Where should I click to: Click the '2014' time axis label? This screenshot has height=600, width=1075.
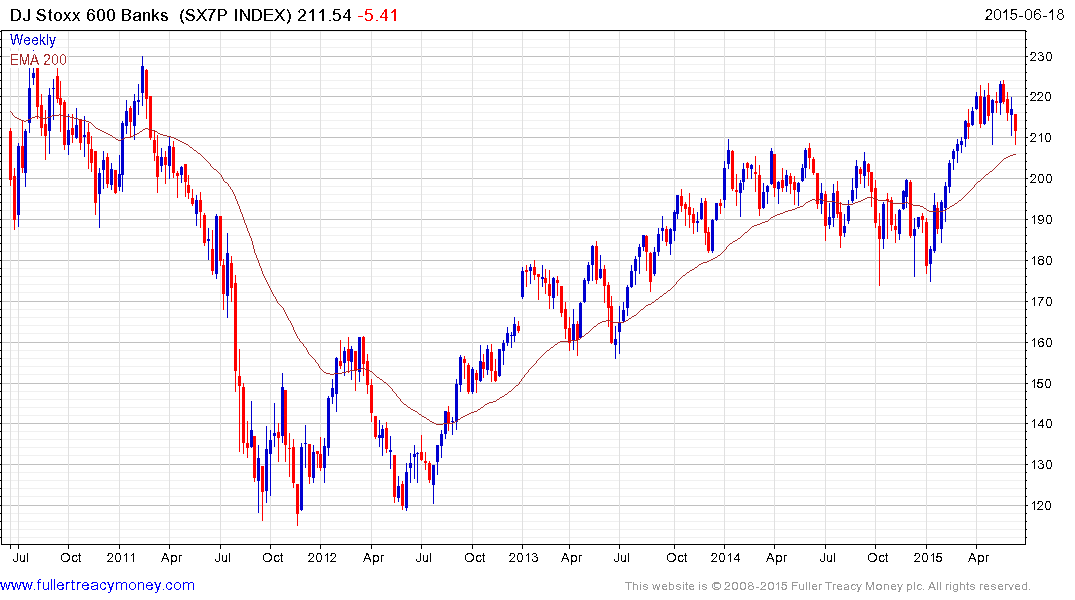725,557
